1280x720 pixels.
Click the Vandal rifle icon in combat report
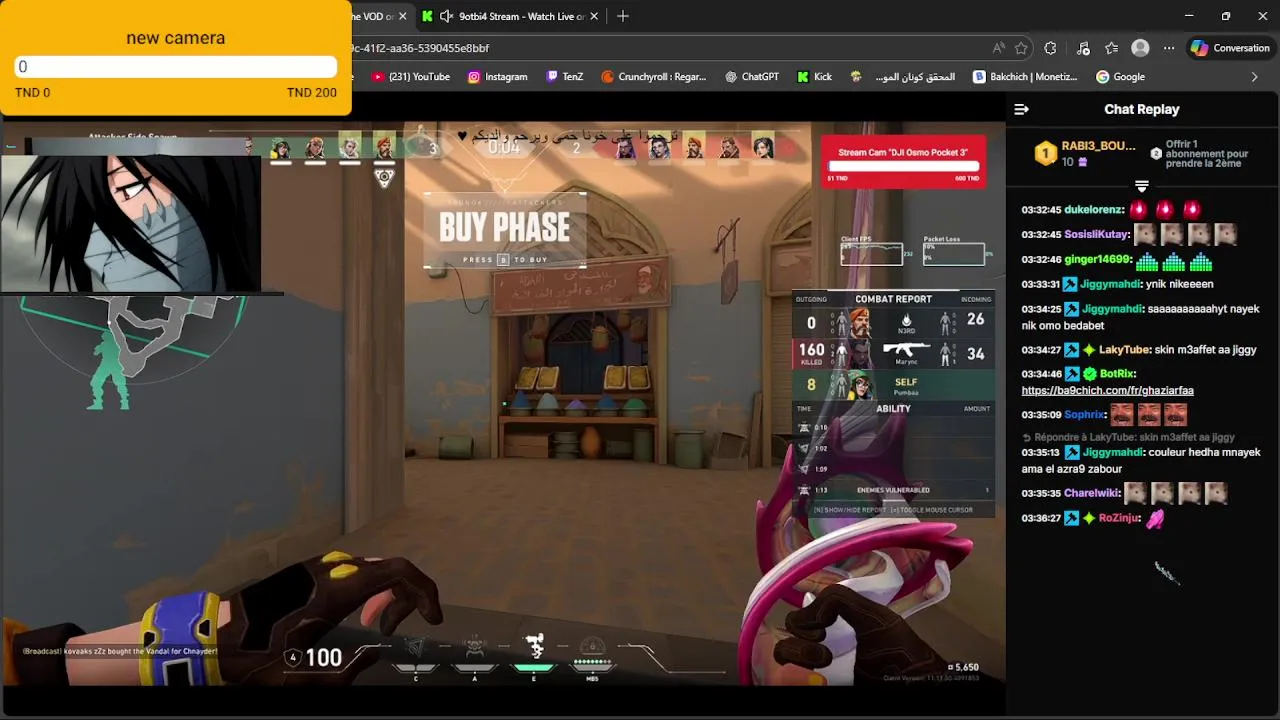pos(906,352)
